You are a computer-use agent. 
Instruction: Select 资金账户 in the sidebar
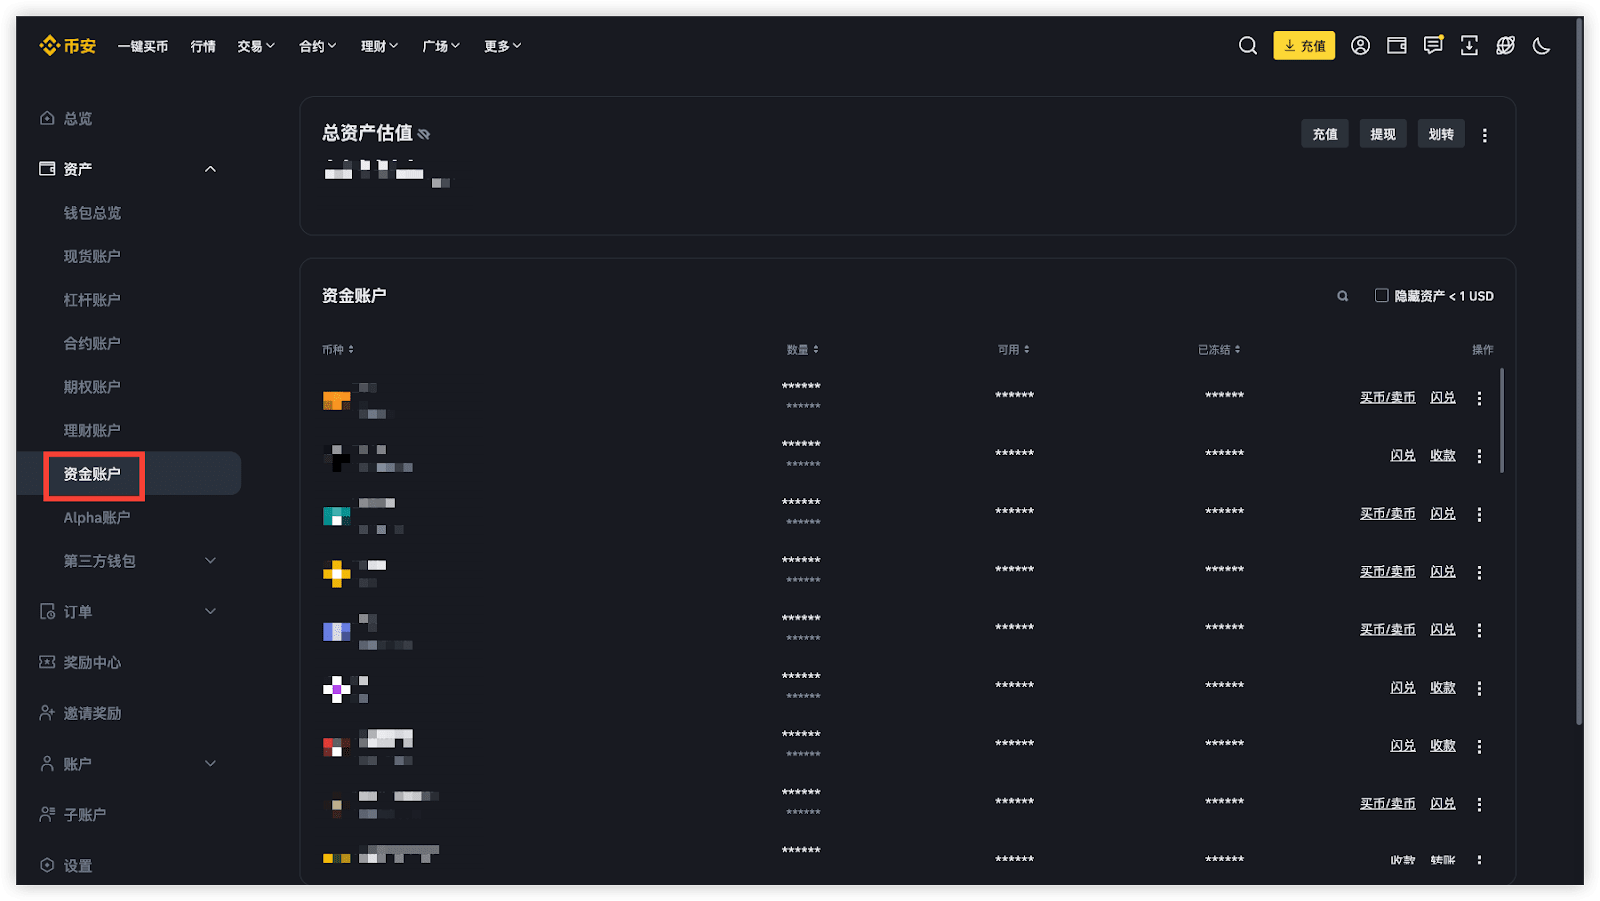[92, 474]
